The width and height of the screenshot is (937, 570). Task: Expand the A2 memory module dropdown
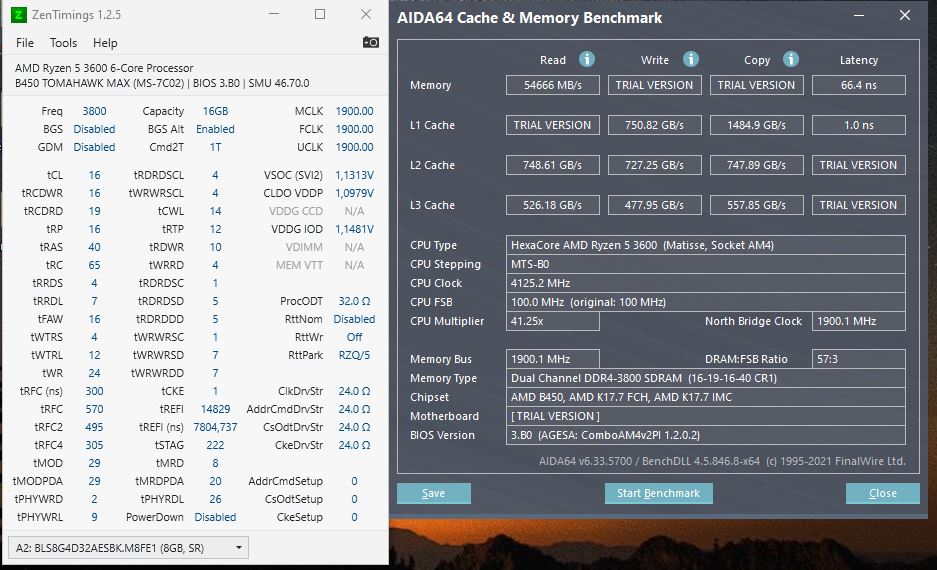click(128, 548)
